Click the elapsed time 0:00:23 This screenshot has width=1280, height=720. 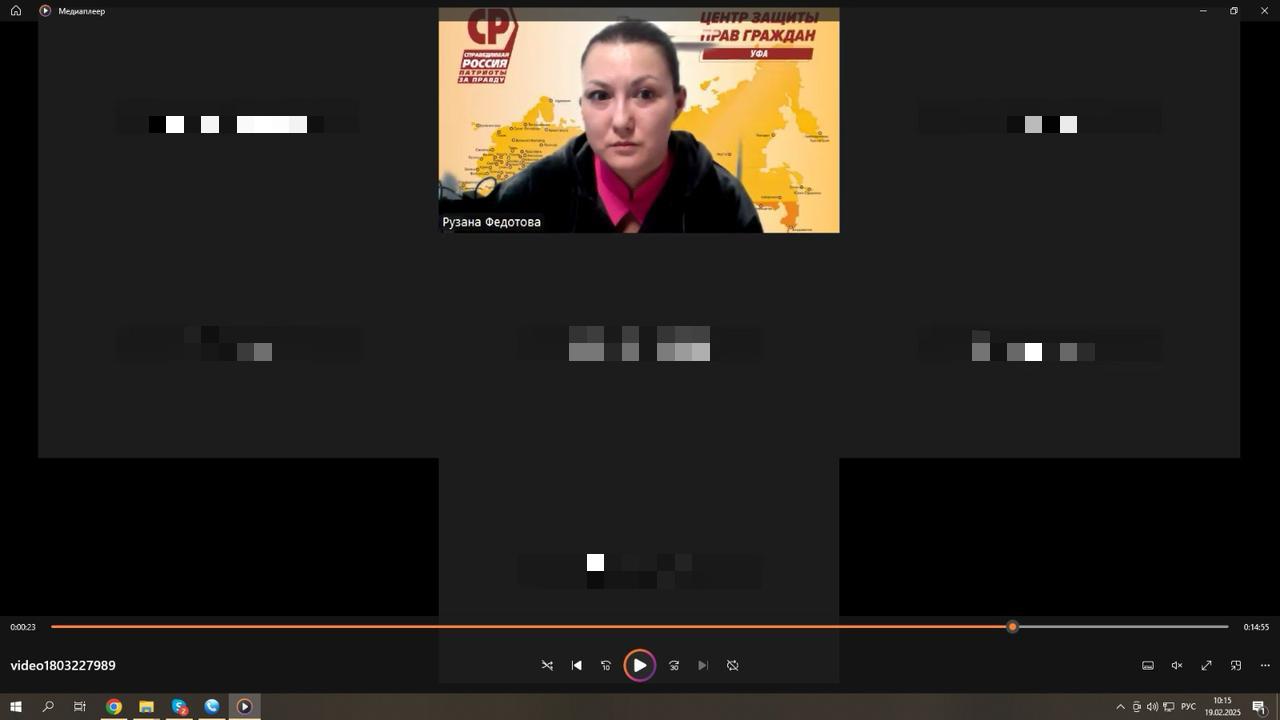[23, 627]
